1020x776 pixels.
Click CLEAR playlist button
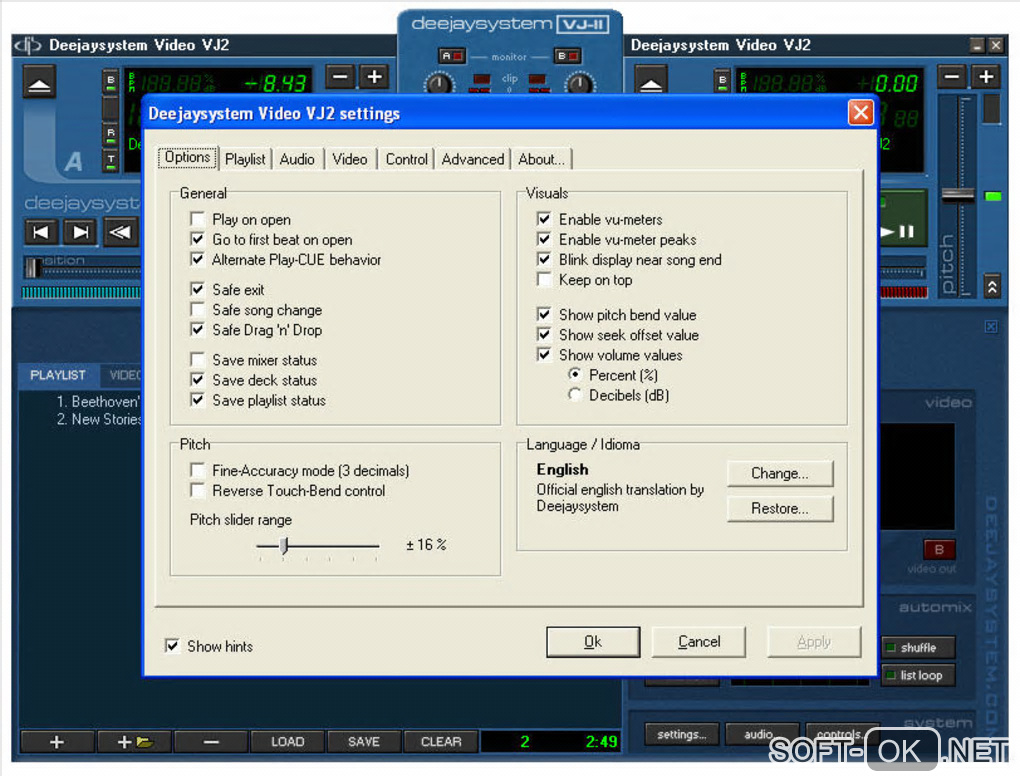(441, 742)
